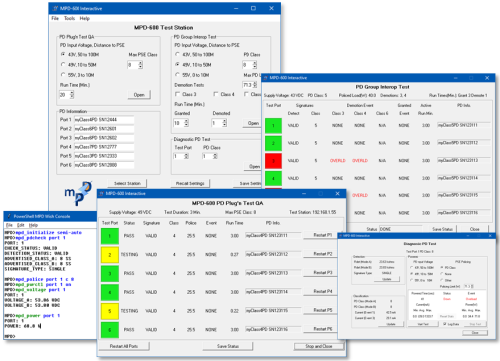
Task: Toggle Log Data checkbox in Diagnostic window
Action: 445,324
